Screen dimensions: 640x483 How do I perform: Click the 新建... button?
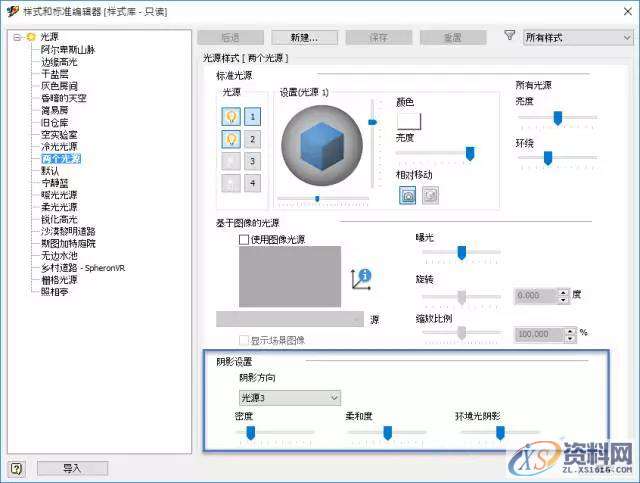(304, 38)
